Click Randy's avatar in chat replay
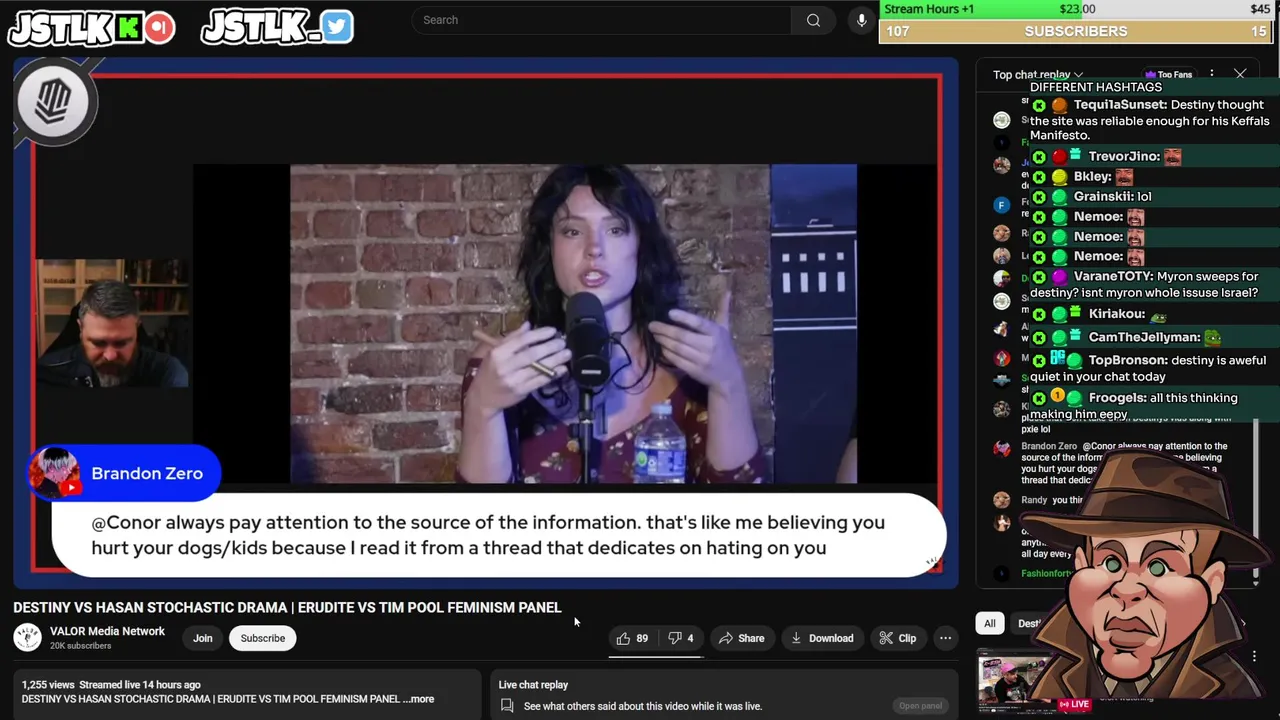This screenshot has height=720, width=1280. [1002, 500]
